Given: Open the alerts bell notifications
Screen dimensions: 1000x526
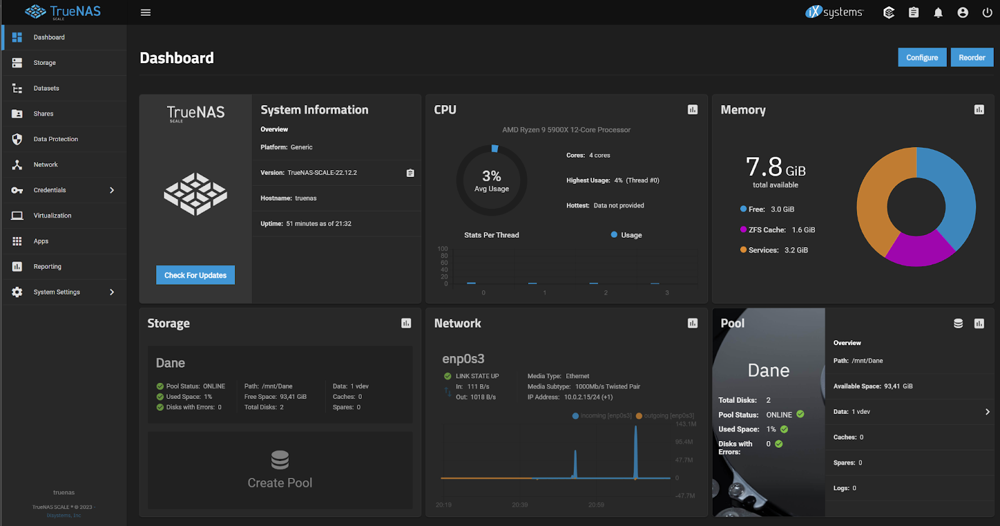Looking at the screenshot, I should point(938,12).
